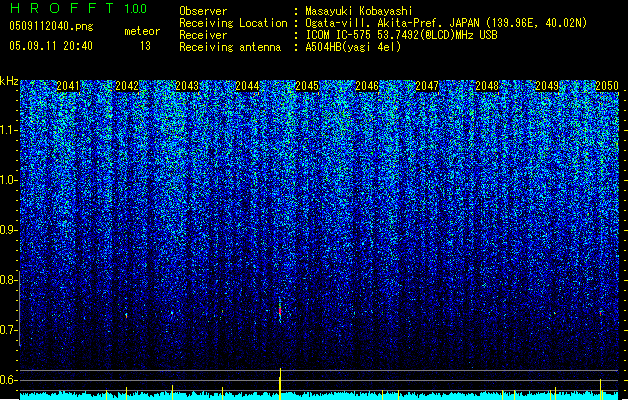The image size is (629, 400).
Task: Click the Receiving Location label
Action: pyautogui.click(x=233, y=23)
